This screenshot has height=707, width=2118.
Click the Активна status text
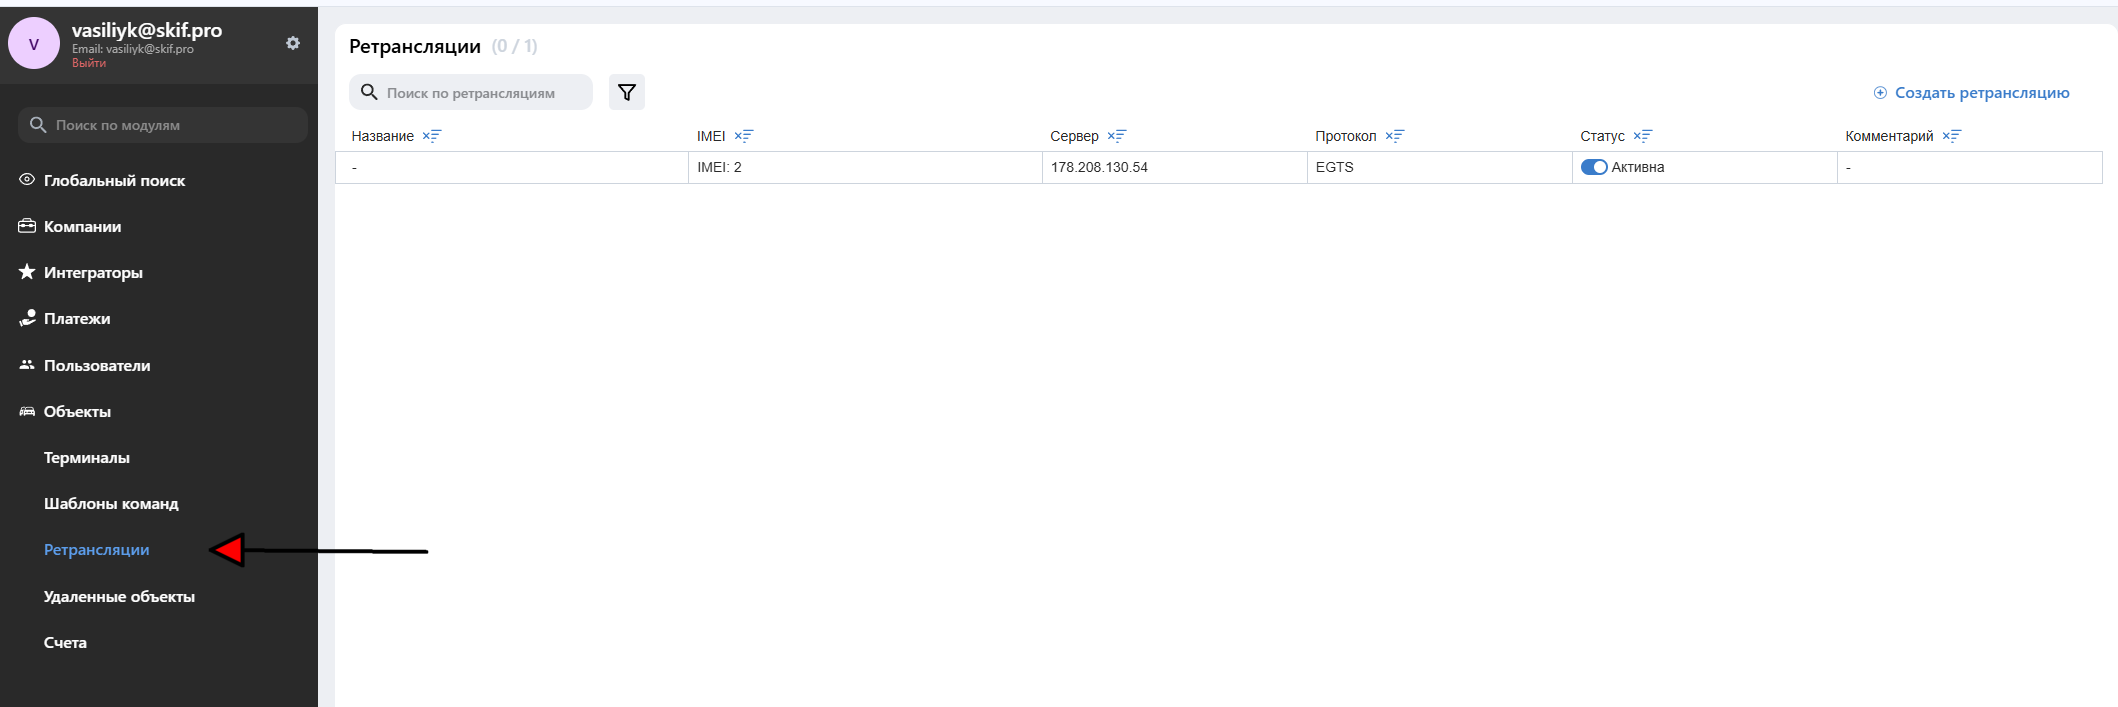pyautogui.click(x=1638, y=167)
